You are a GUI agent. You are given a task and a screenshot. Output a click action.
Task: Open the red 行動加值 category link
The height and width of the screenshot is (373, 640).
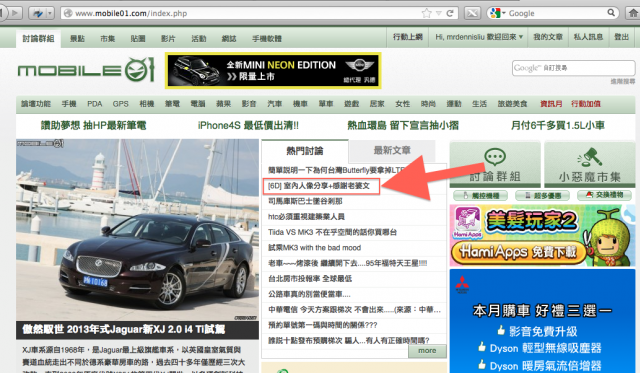[586, 104]
